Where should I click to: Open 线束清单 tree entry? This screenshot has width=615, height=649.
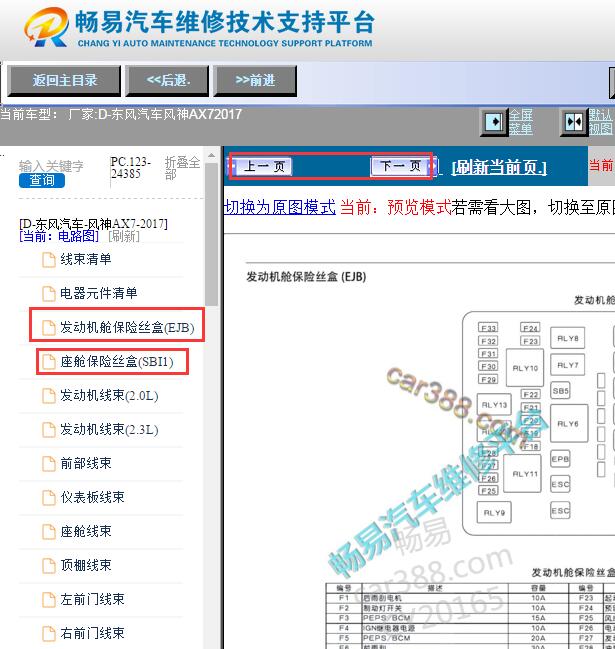[86, 260]
